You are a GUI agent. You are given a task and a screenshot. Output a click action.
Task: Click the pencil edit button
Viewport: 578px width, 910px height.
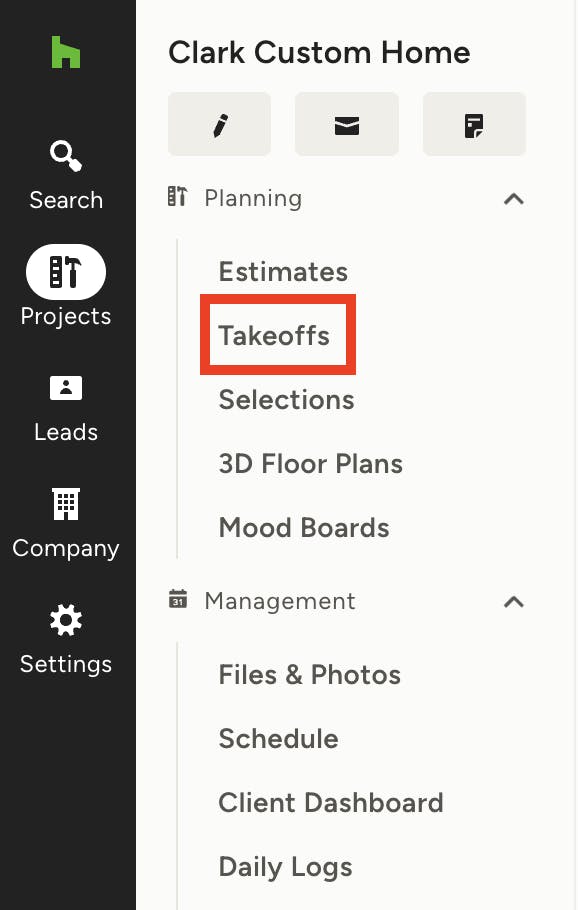click(219, 124)
